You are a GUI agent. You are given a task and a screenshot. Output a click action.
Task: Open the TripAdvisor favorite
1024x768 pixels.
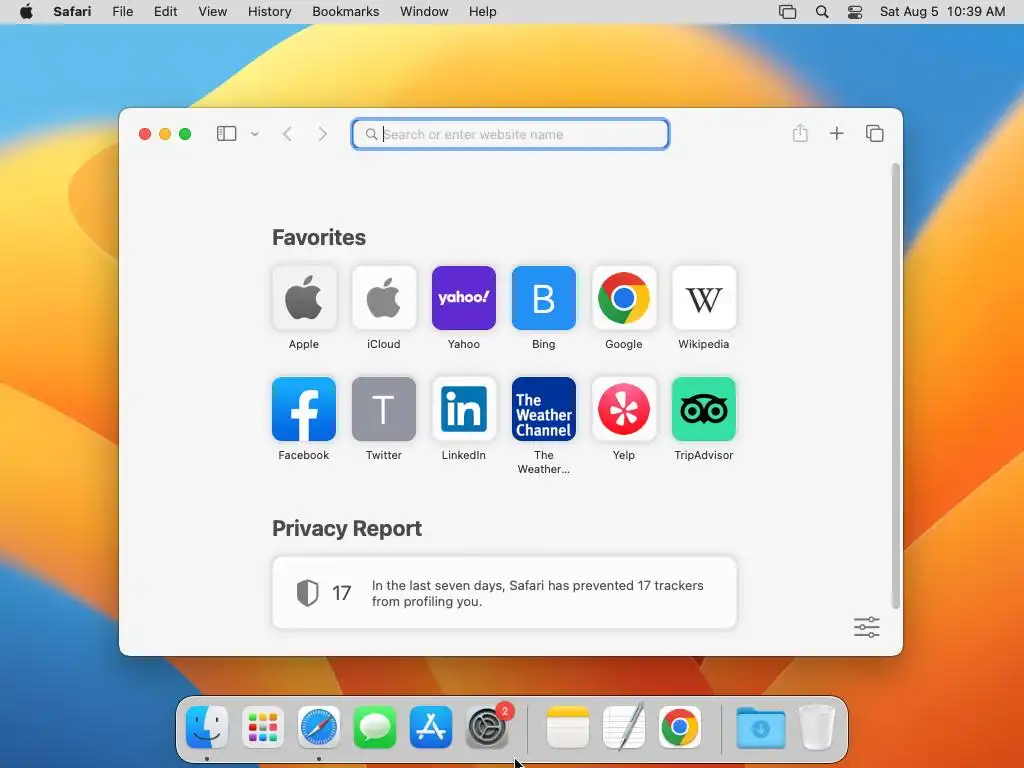[703, 409]
